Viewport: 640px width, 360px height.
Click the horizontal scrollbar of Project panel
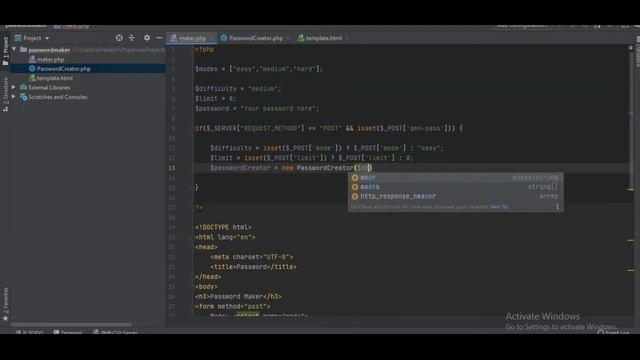click(71, 325)
